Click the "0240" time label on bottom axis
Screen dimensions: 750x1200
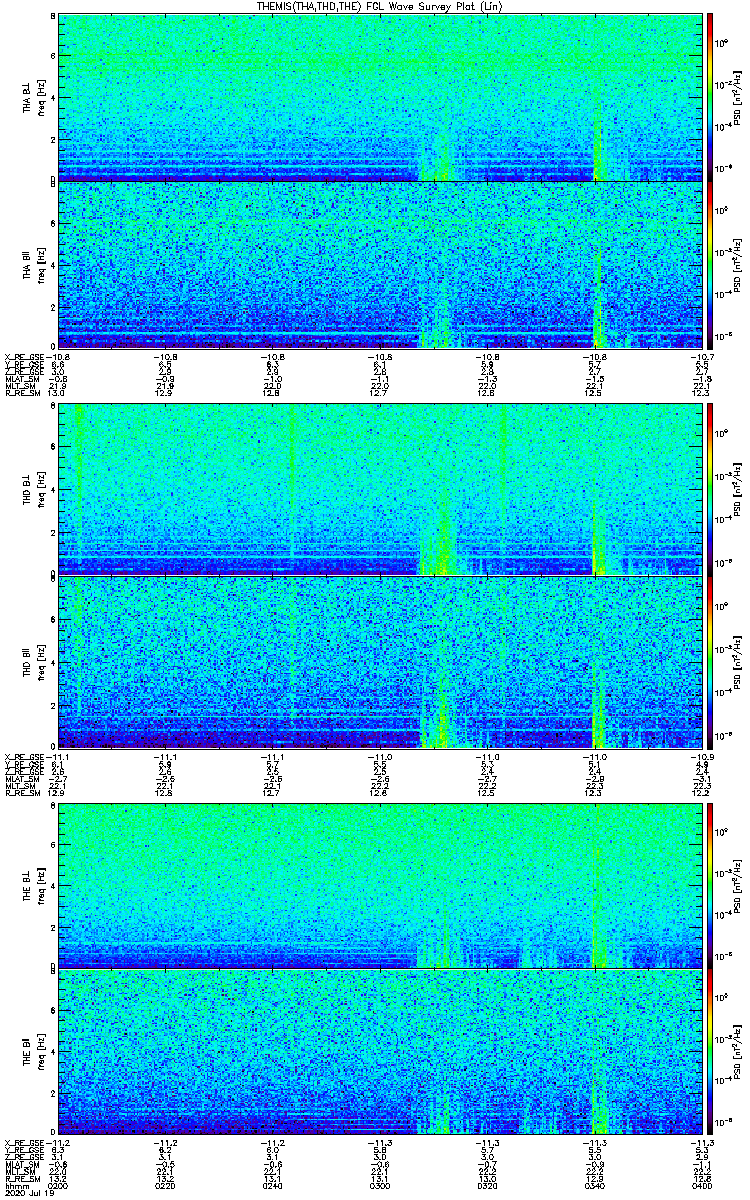click(273, 1185)
